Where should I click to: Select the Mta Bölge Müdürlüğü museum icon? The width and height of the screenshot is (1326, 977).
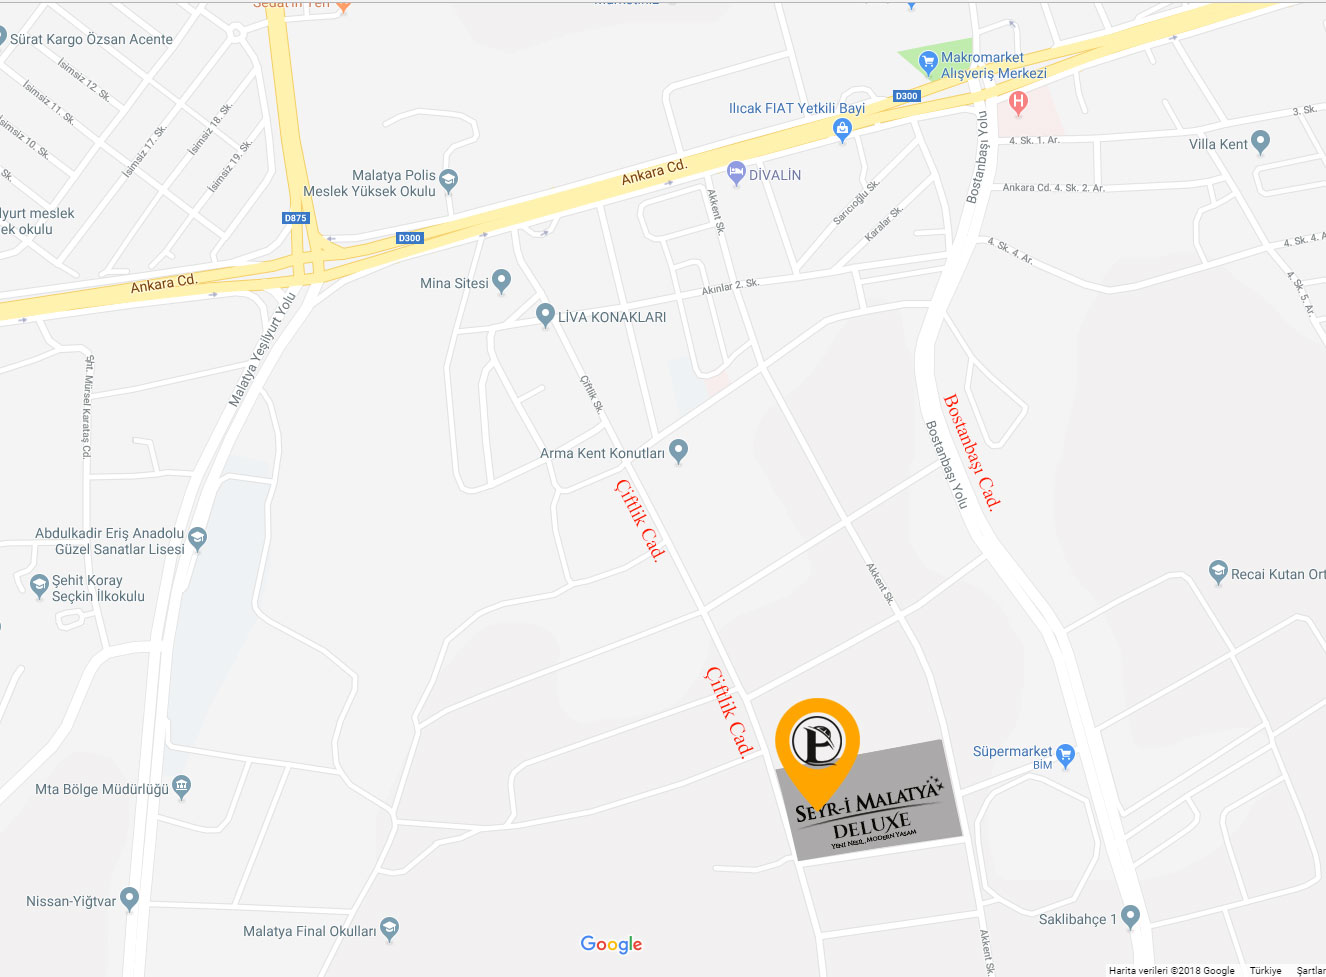click(x=181, y=787)
